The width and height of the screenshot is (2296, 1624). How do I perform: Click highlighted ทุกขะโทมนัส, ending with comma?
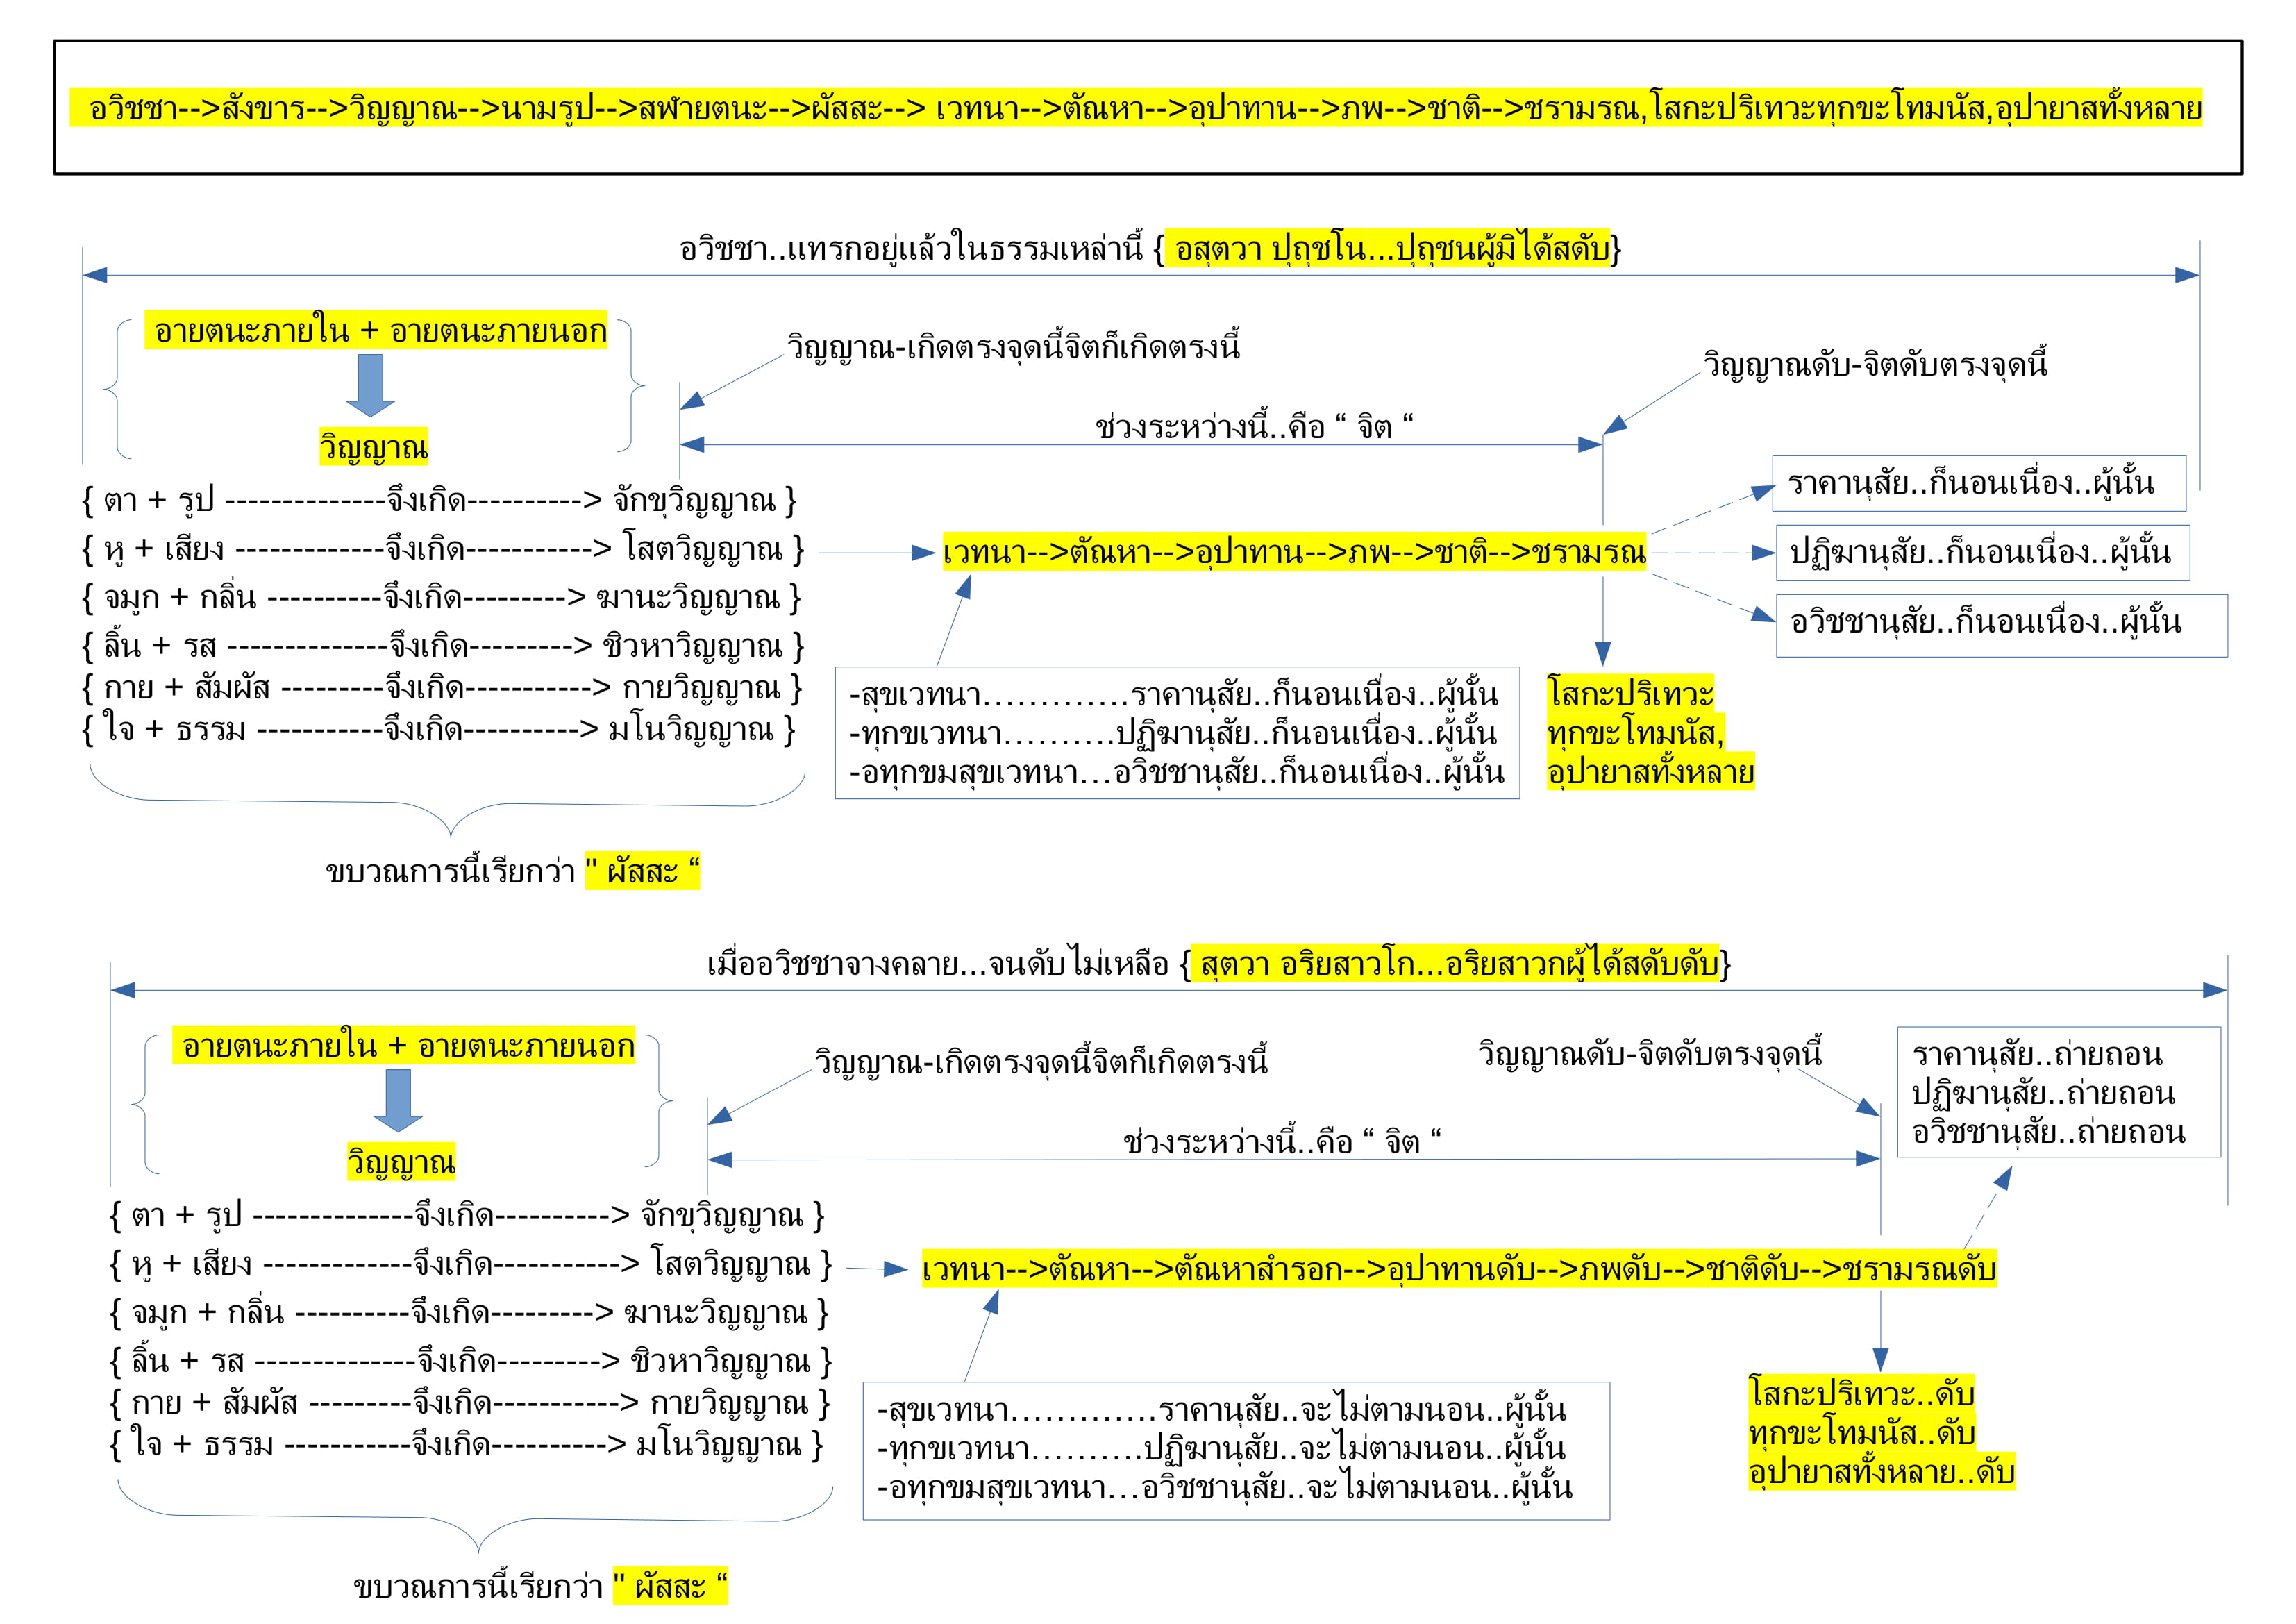tap(1636, 733)
